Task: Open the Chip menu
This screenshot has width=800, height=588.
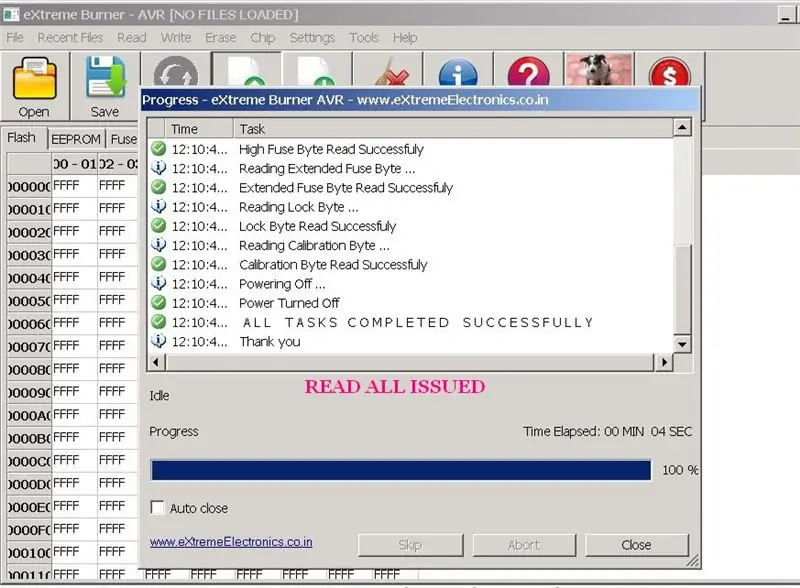Action: coord(263,38)
